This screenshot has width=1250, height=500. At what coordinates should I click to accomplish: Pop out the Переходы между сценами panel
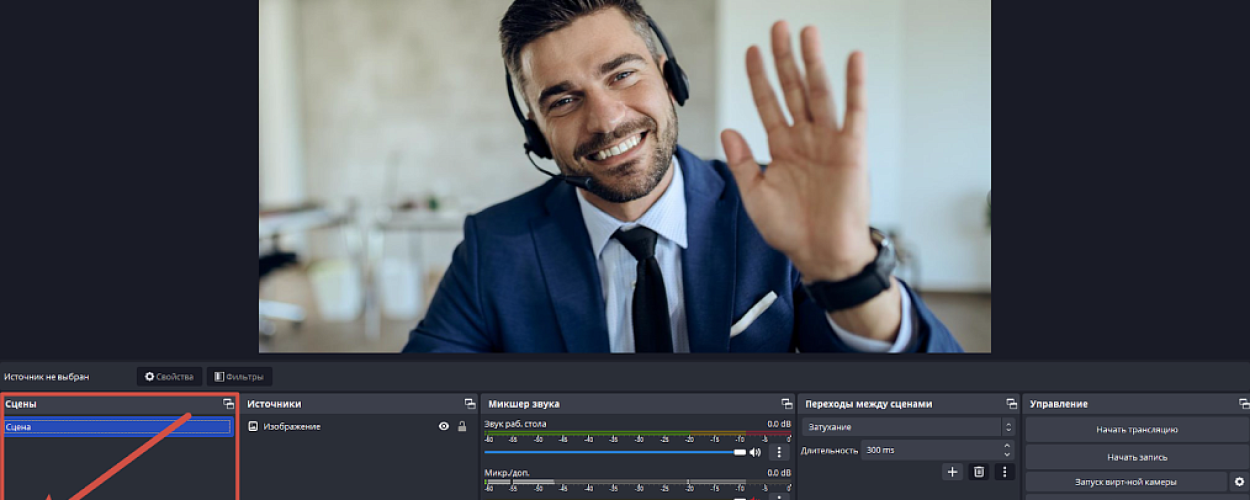1011,404
